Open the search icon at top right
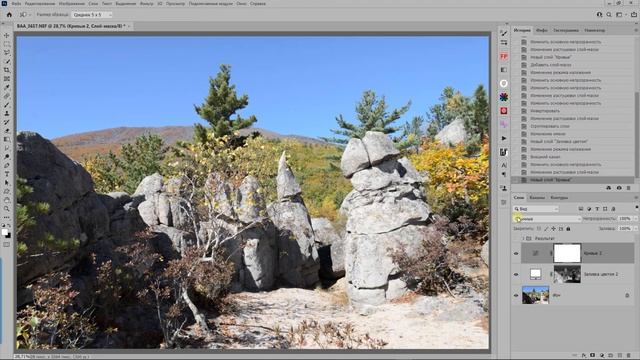640x360 pixels. coord(609,15)
